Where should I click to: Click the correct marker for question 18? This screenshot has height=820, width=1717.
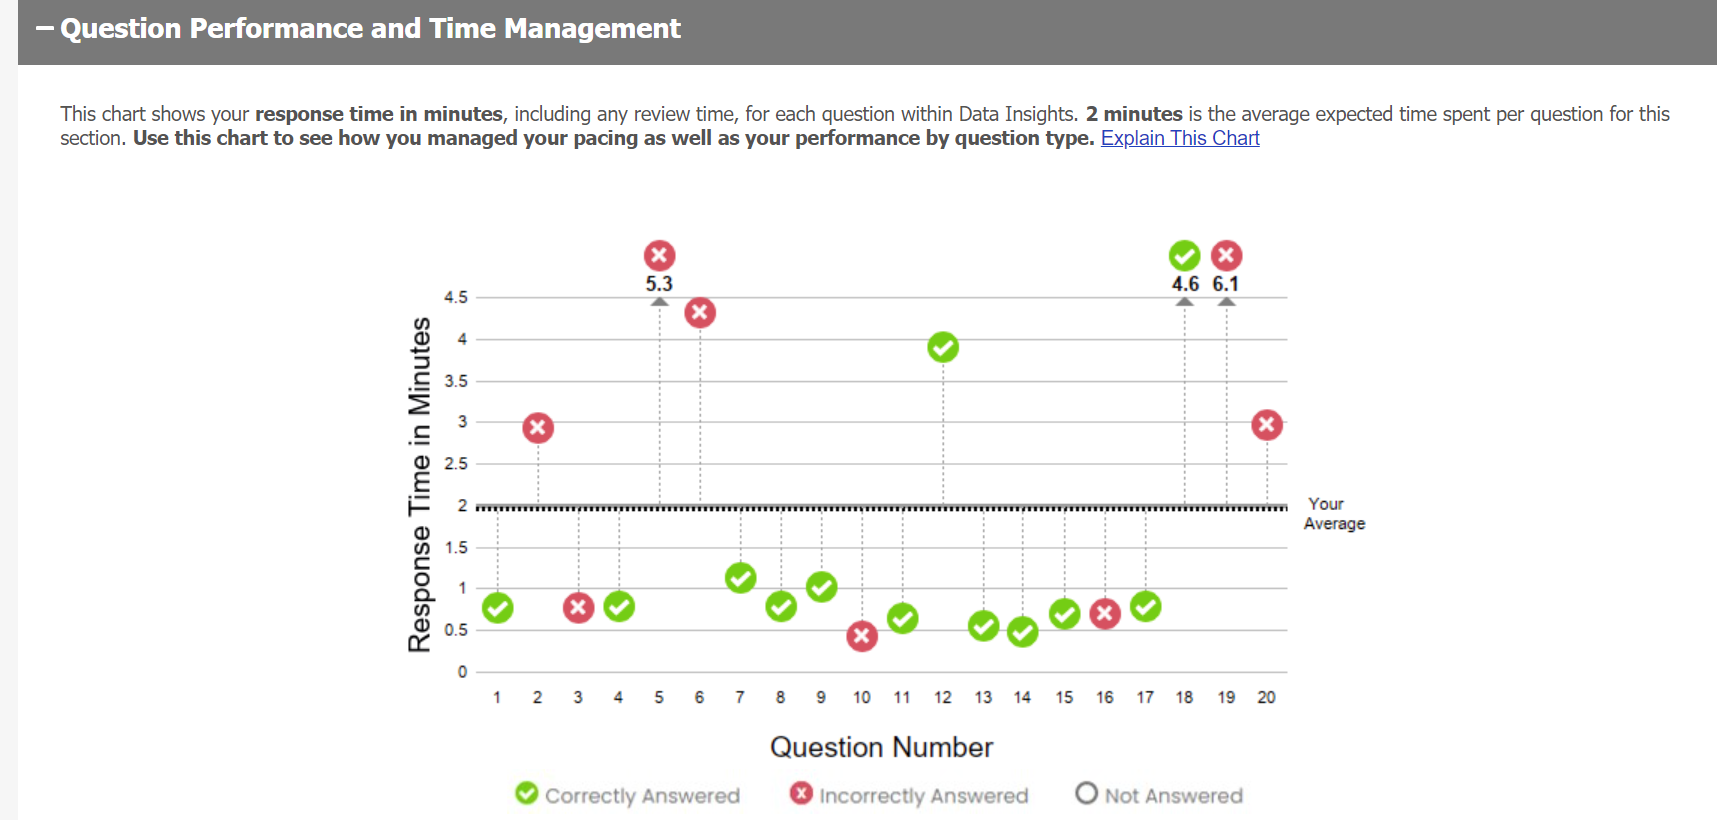1184,255
